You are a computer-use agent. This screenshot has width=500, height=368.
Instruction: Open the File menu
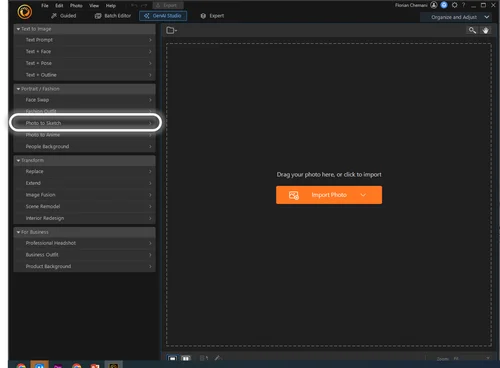[45, 6]
